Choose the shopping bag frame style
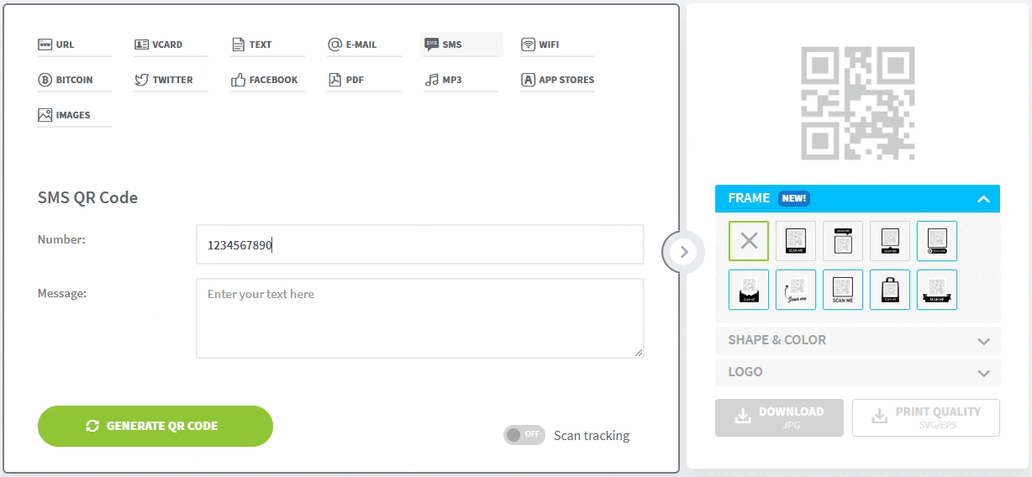The height and width of the screenshot is (477, 1032). coord(889,289)
